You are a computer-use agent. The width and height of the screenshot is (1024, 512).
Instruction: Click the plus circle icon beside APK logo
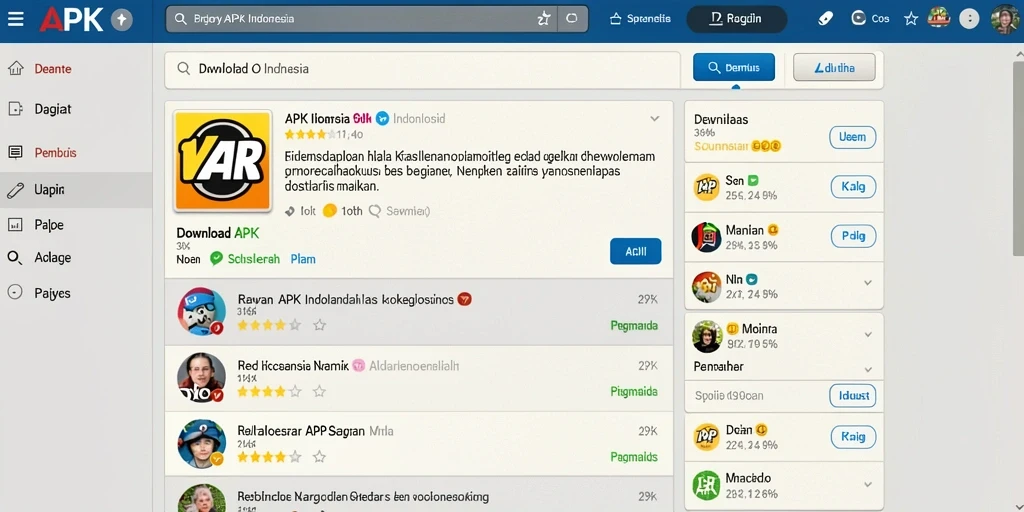pos(121,20)
